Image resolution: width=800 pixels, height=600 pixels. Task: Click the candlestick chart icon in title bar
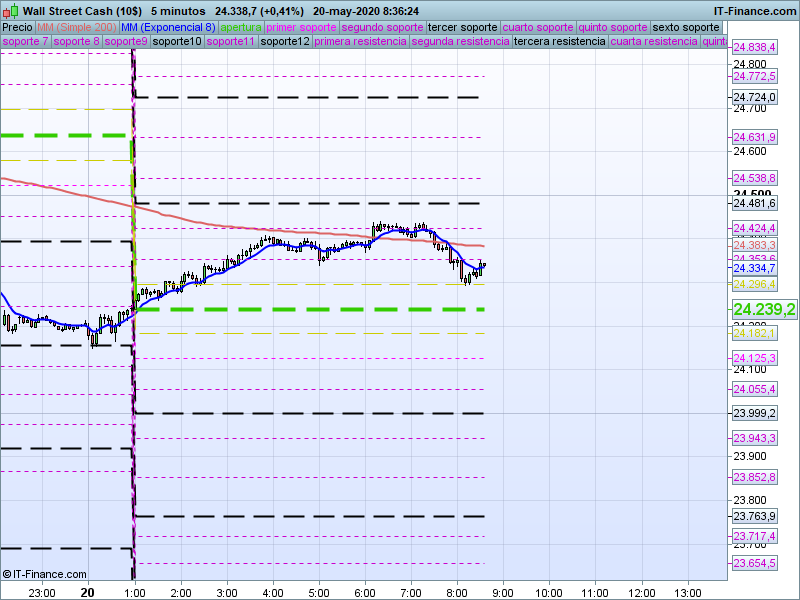pos(10,10)
